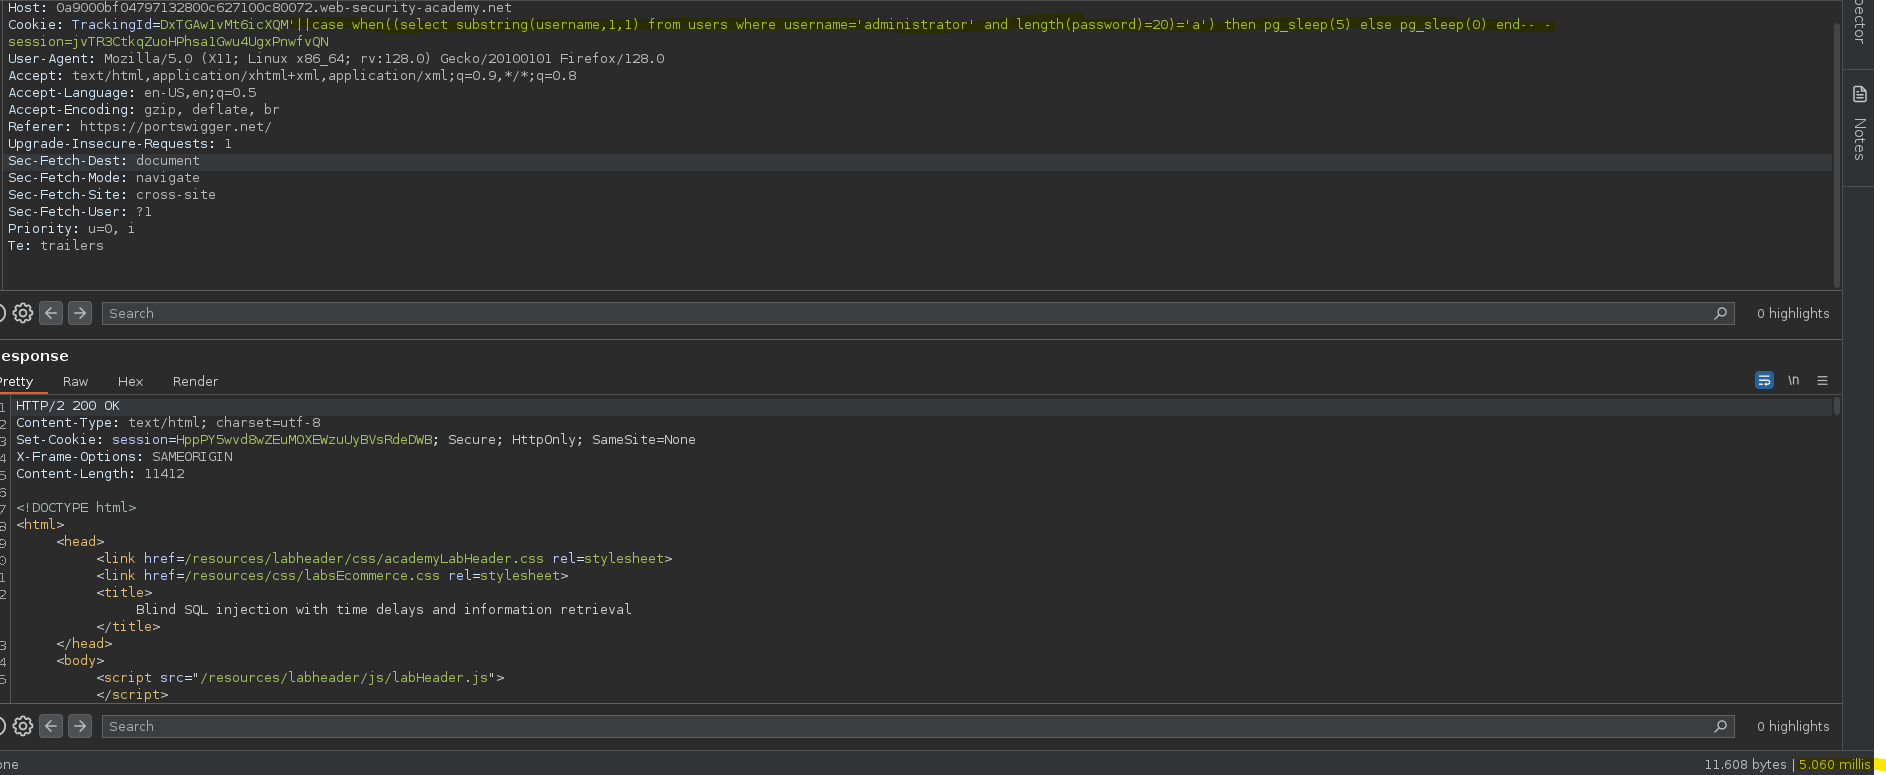
Task: Click the HTTP/2 200 OK status line
Action: [x=68, y=405]
